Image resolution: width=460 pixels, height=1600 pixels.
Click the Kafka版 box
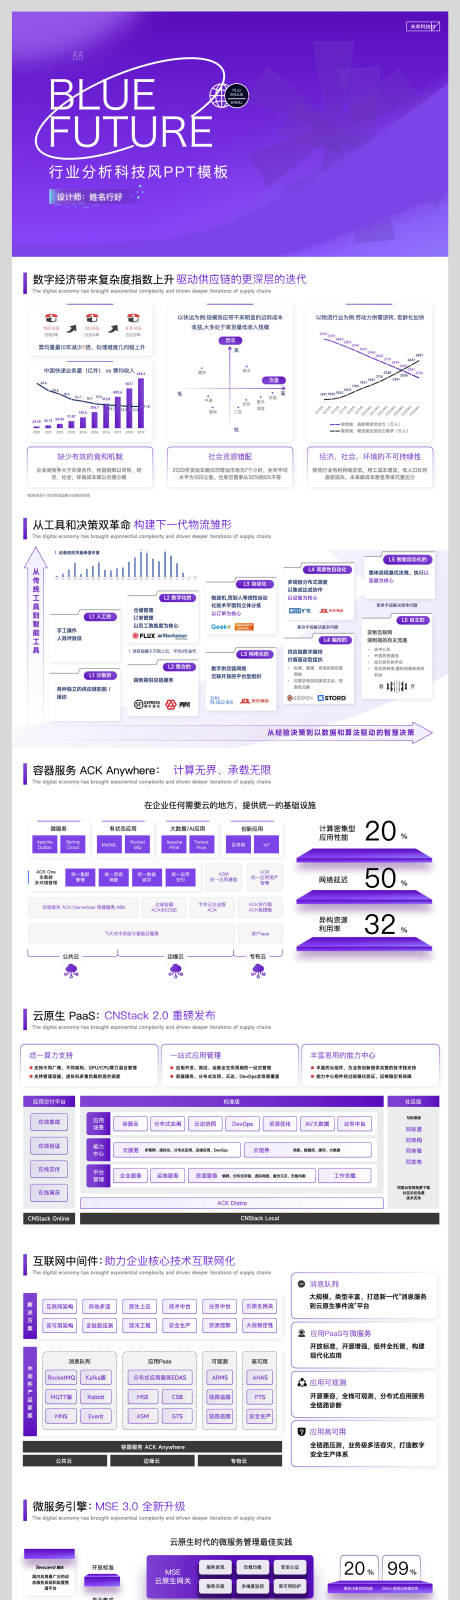pyautogui.click(x=96, y=1378)
